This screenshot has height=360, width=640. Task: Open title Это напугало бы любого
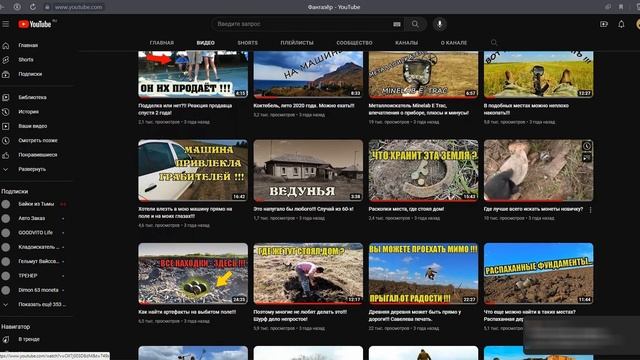click(303, 209)
